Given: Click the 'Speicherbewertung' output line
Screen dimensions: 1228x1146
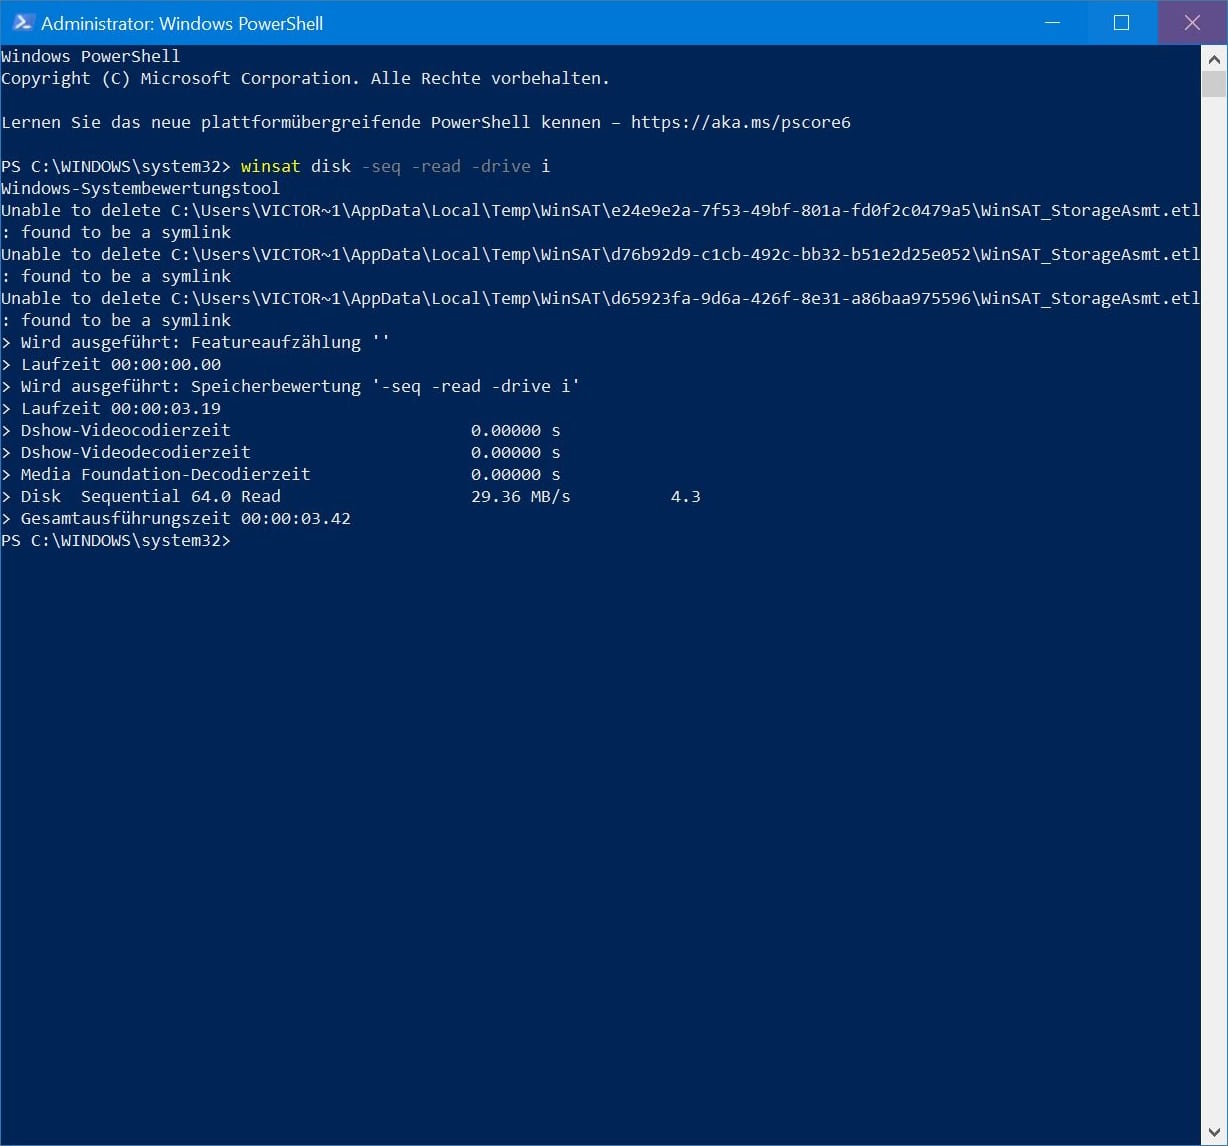Looking at the screenshot, I should coord(290,386).
